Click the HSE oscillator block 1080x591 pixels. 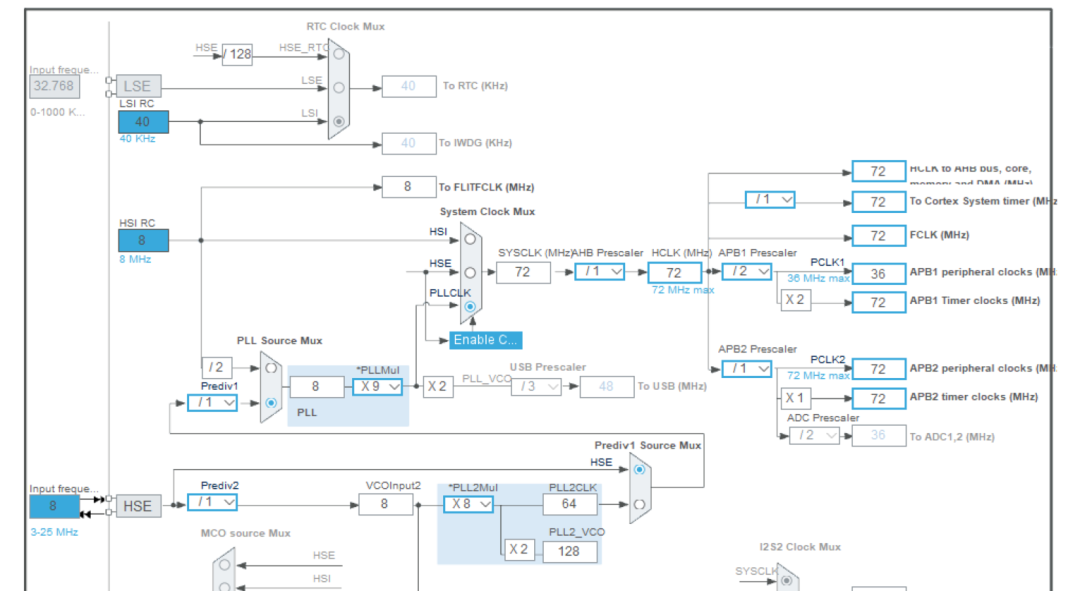point(138,506)
